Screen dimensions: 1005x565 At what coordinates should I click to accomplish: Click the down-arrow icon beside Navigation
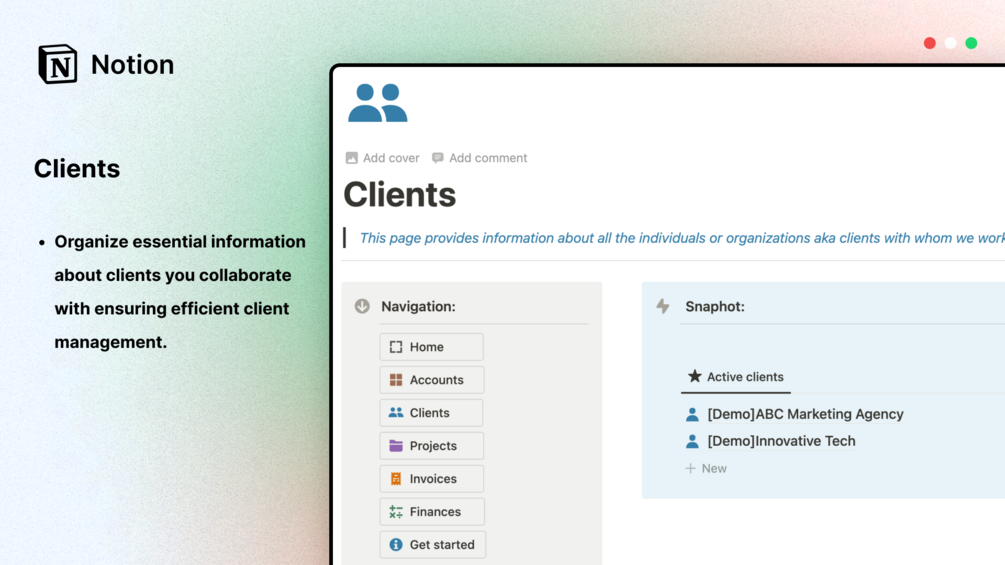[362, 306]
